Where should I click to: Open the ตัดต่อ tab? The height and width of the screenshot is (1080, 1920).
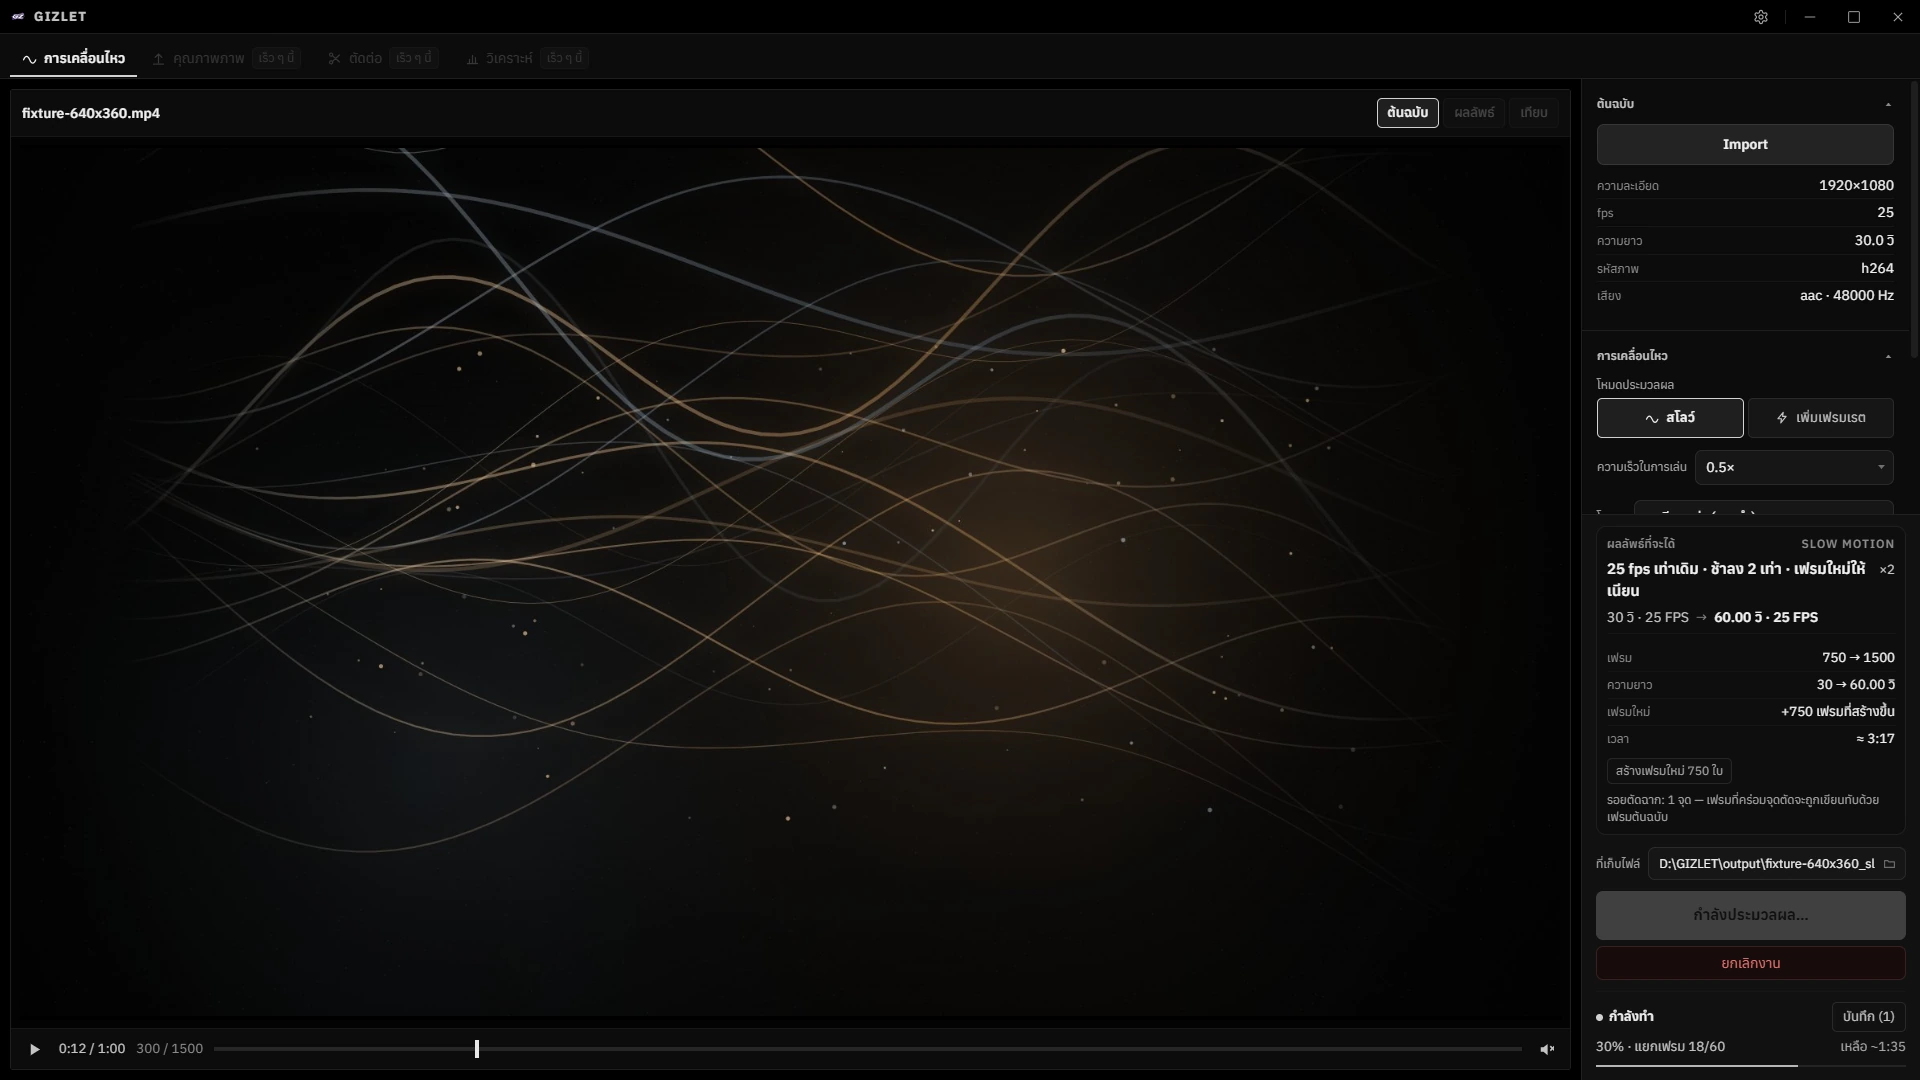pyautogui.click(x=382, y=58)
